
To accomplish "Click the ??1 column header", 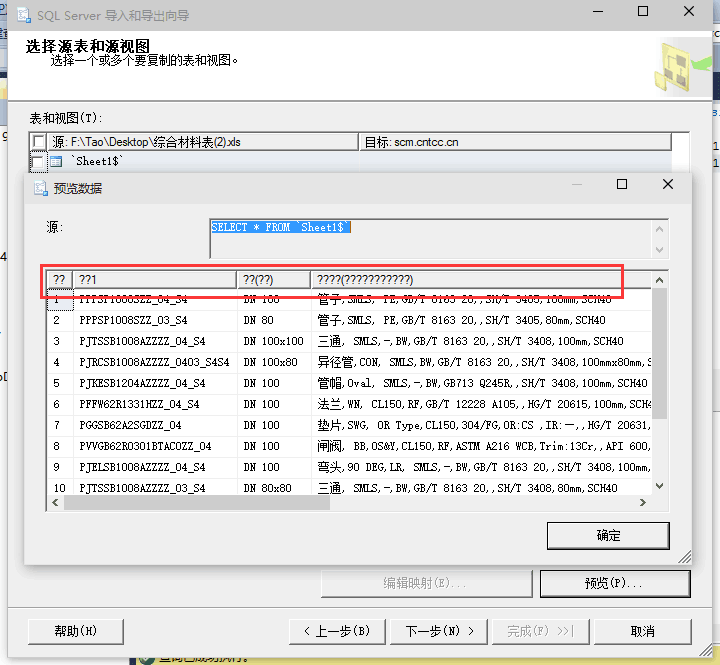I will [155, 280].
